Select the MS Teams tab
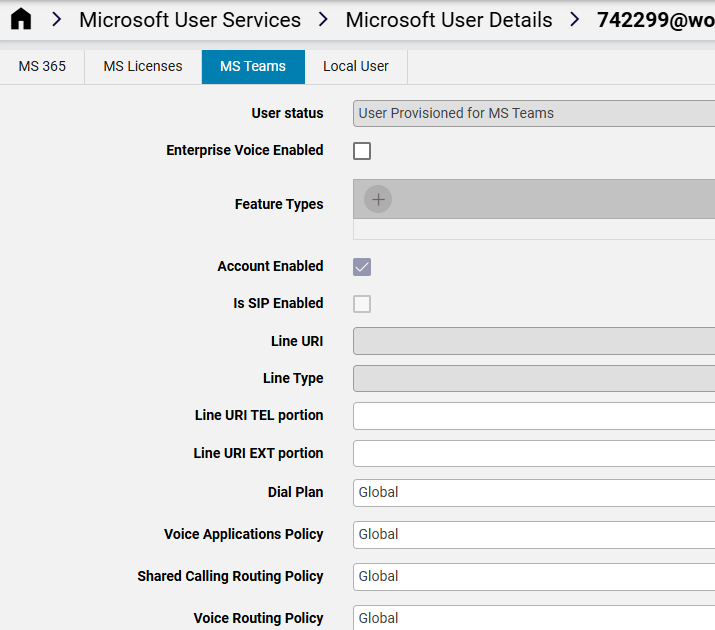Image resolution: width=715 pixels, height=630 pixels. click(253, 67)
